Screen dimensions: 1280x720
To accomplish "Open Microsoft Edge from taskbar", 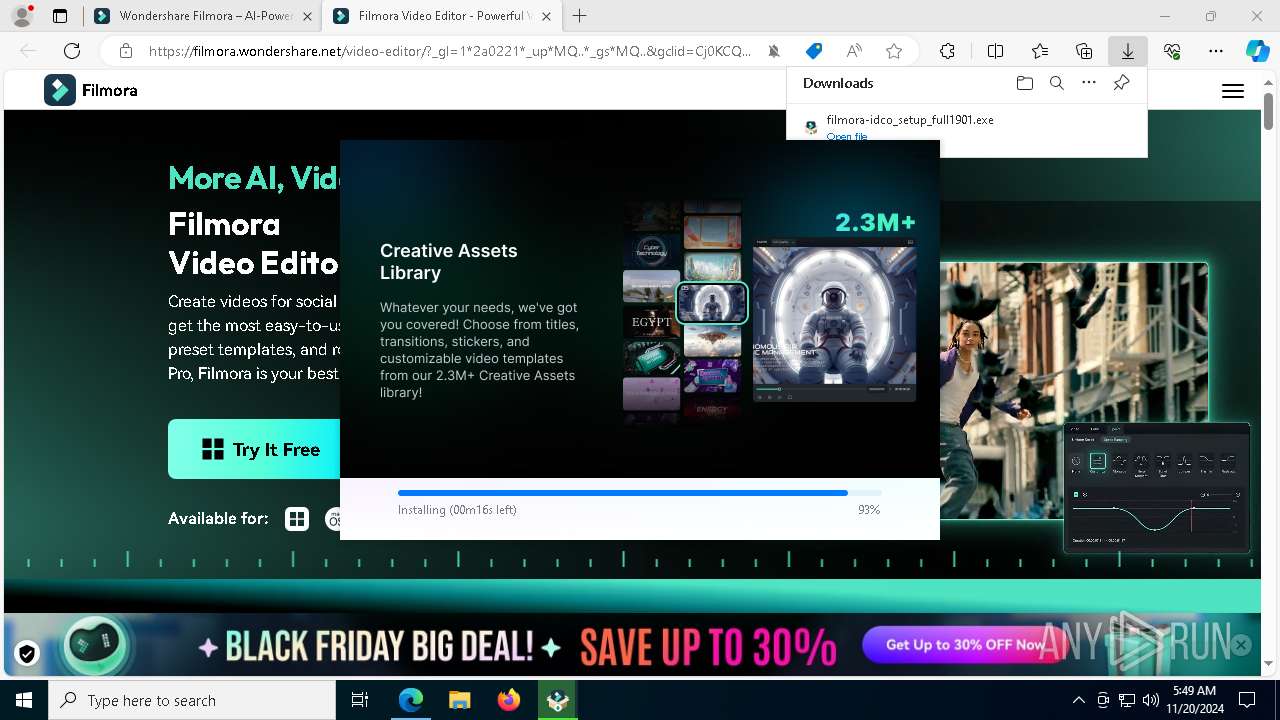I will tap(411, 700).
